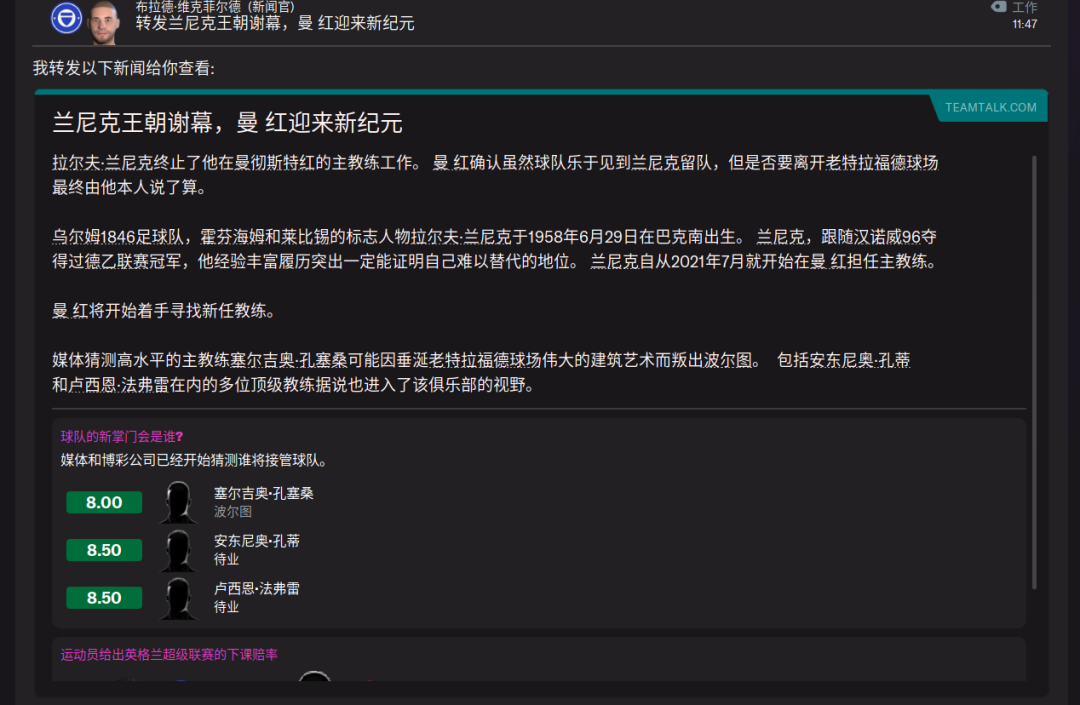
Task: Select 安东尼奥·孔蒂 in the candidates list
Action: (x=256, y=541)
